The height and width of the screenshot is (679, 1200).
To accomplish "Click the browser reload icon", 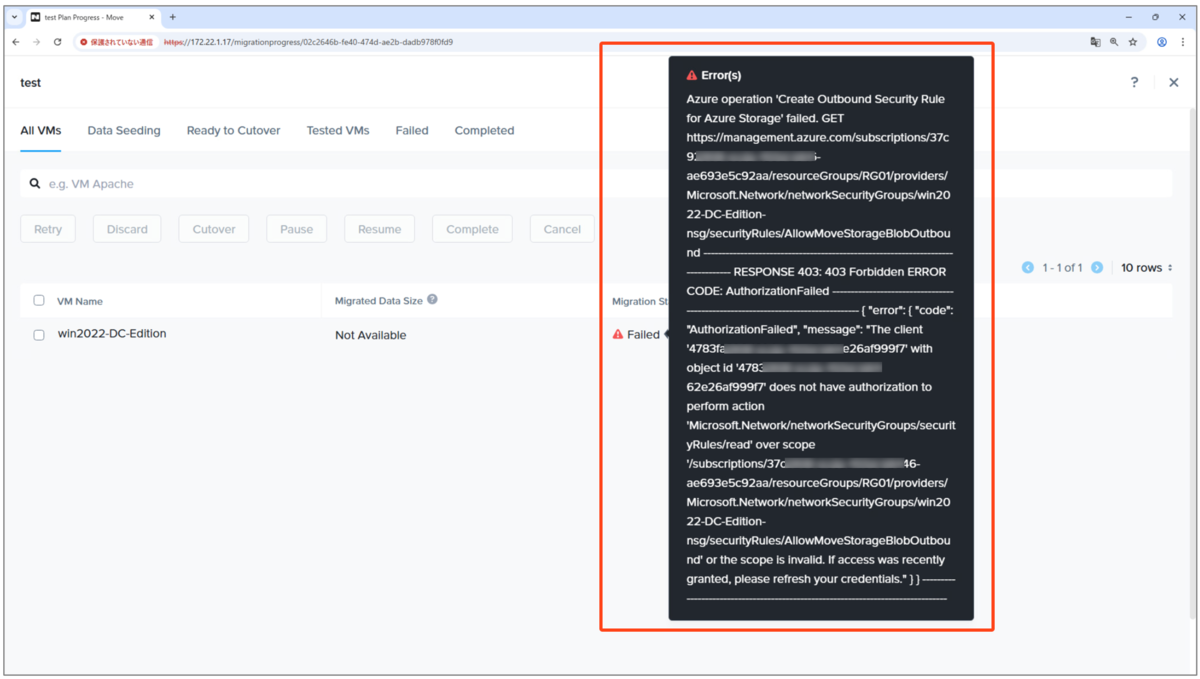I will click(57, 42).
